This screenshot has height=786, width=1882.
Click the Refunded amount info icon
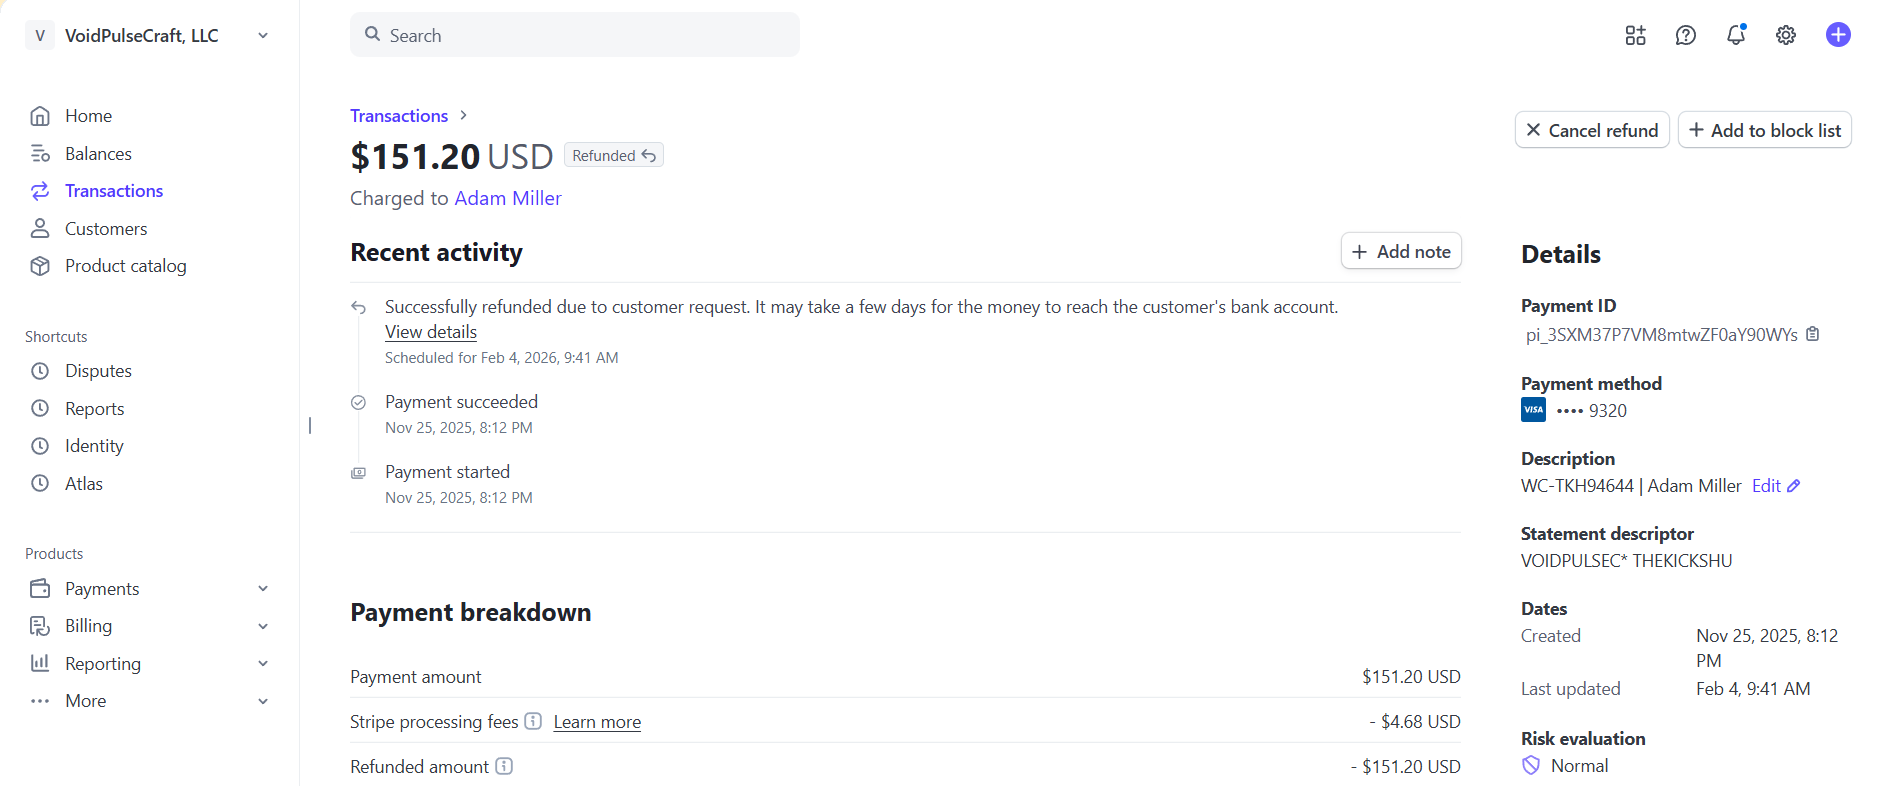(504, 766)
